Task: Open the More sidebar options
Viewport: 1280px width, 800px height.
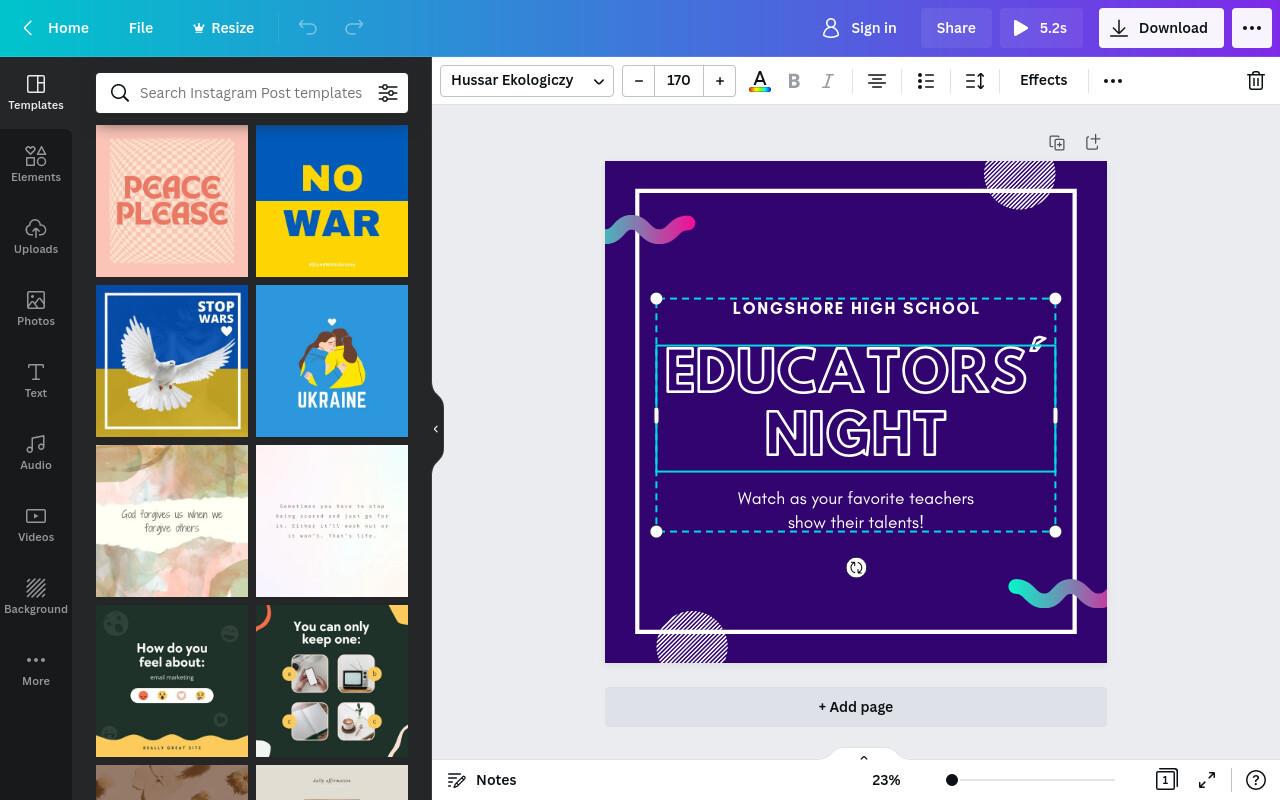Action: [x=36, y=669]
